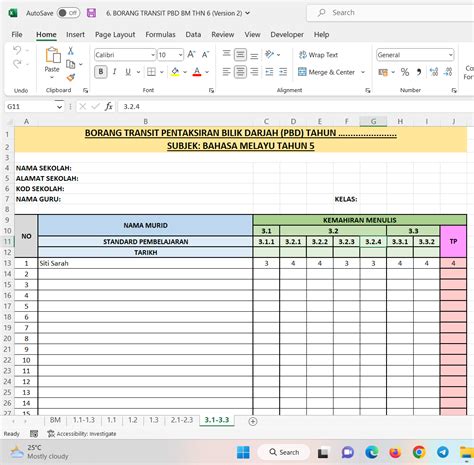Toggle Underline formatting
The height and width of the screenshot is (465, 474).
point(128,72)
